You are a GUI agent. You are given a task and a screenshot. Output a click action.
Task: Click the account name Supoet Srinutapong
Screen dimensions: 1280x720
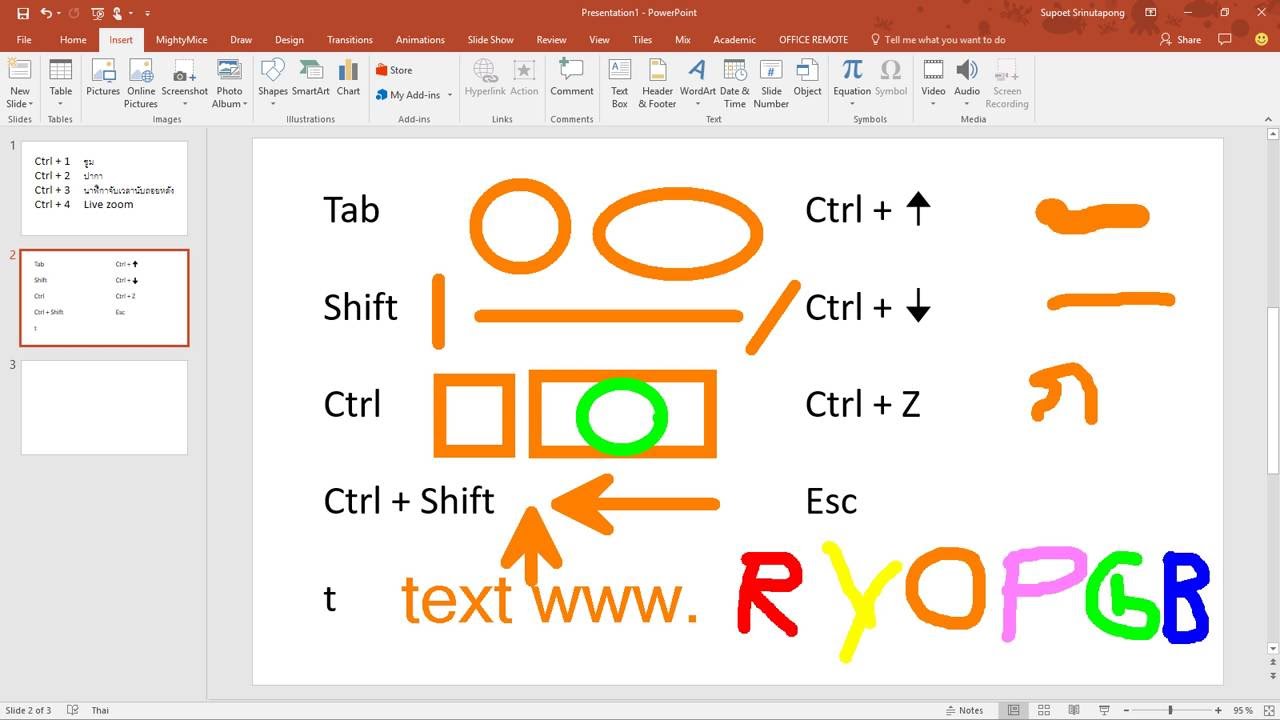(x=1083, y=13)
